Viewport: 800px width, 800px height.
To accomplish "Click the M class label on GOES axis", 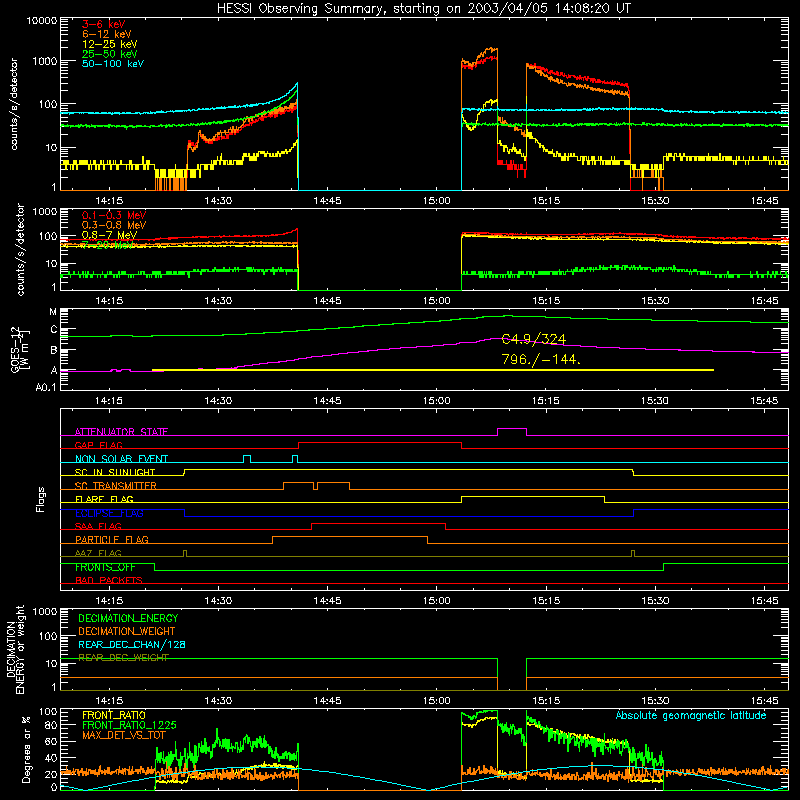I will tap(53, 312).
